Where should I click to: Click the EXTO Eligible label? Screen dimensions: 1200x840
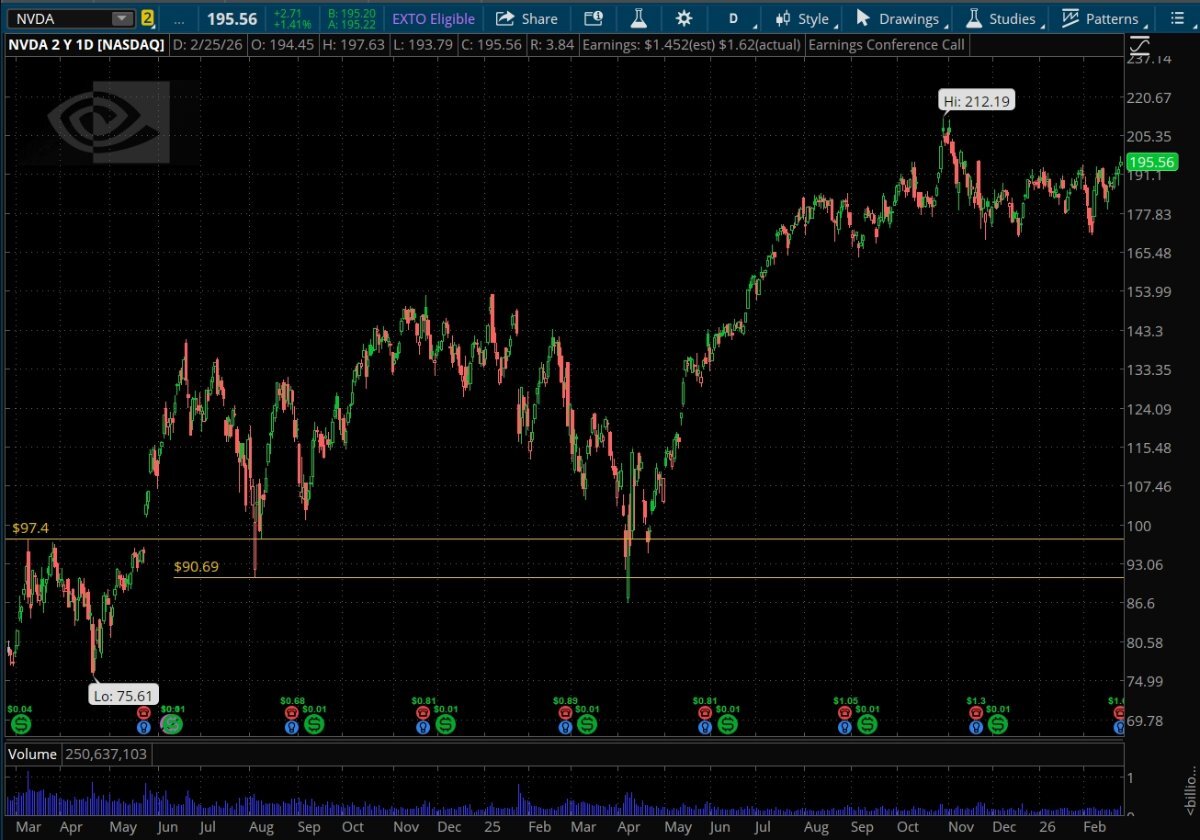pyautogui.click(x=433, y=18)
